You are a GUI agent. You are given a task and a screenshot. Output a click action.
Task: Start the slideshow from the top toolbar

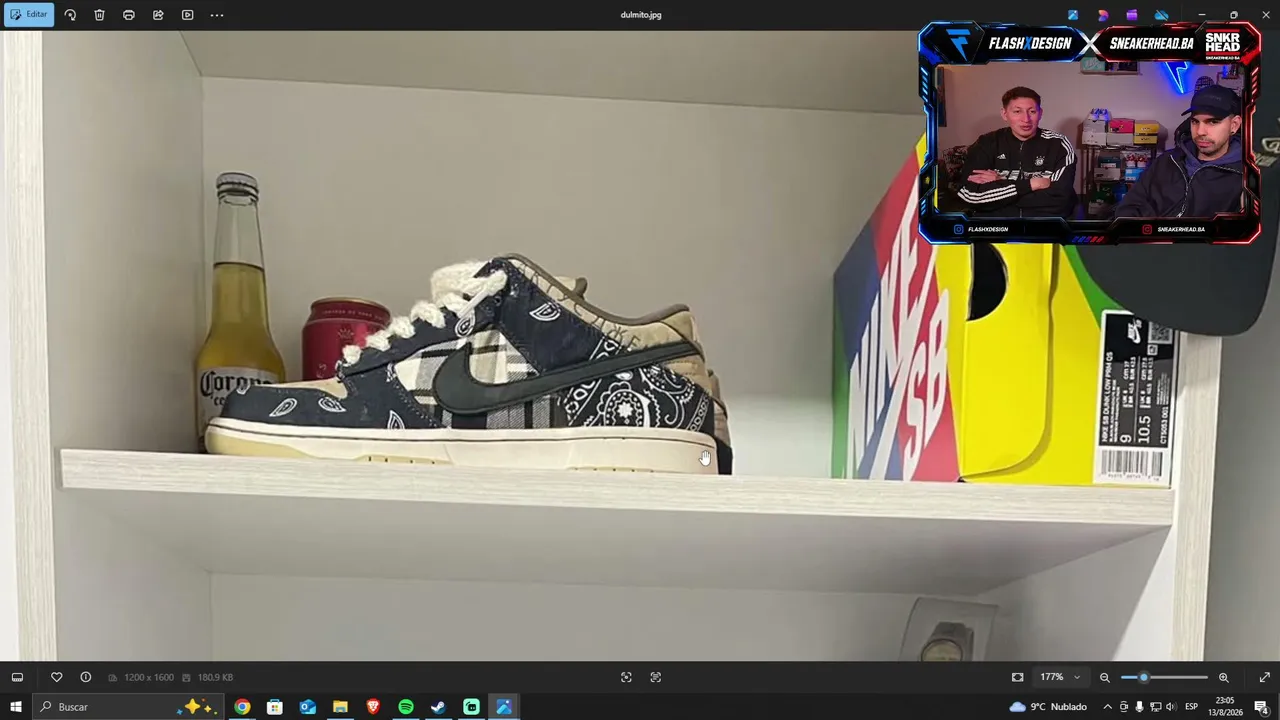click(187, 15)
